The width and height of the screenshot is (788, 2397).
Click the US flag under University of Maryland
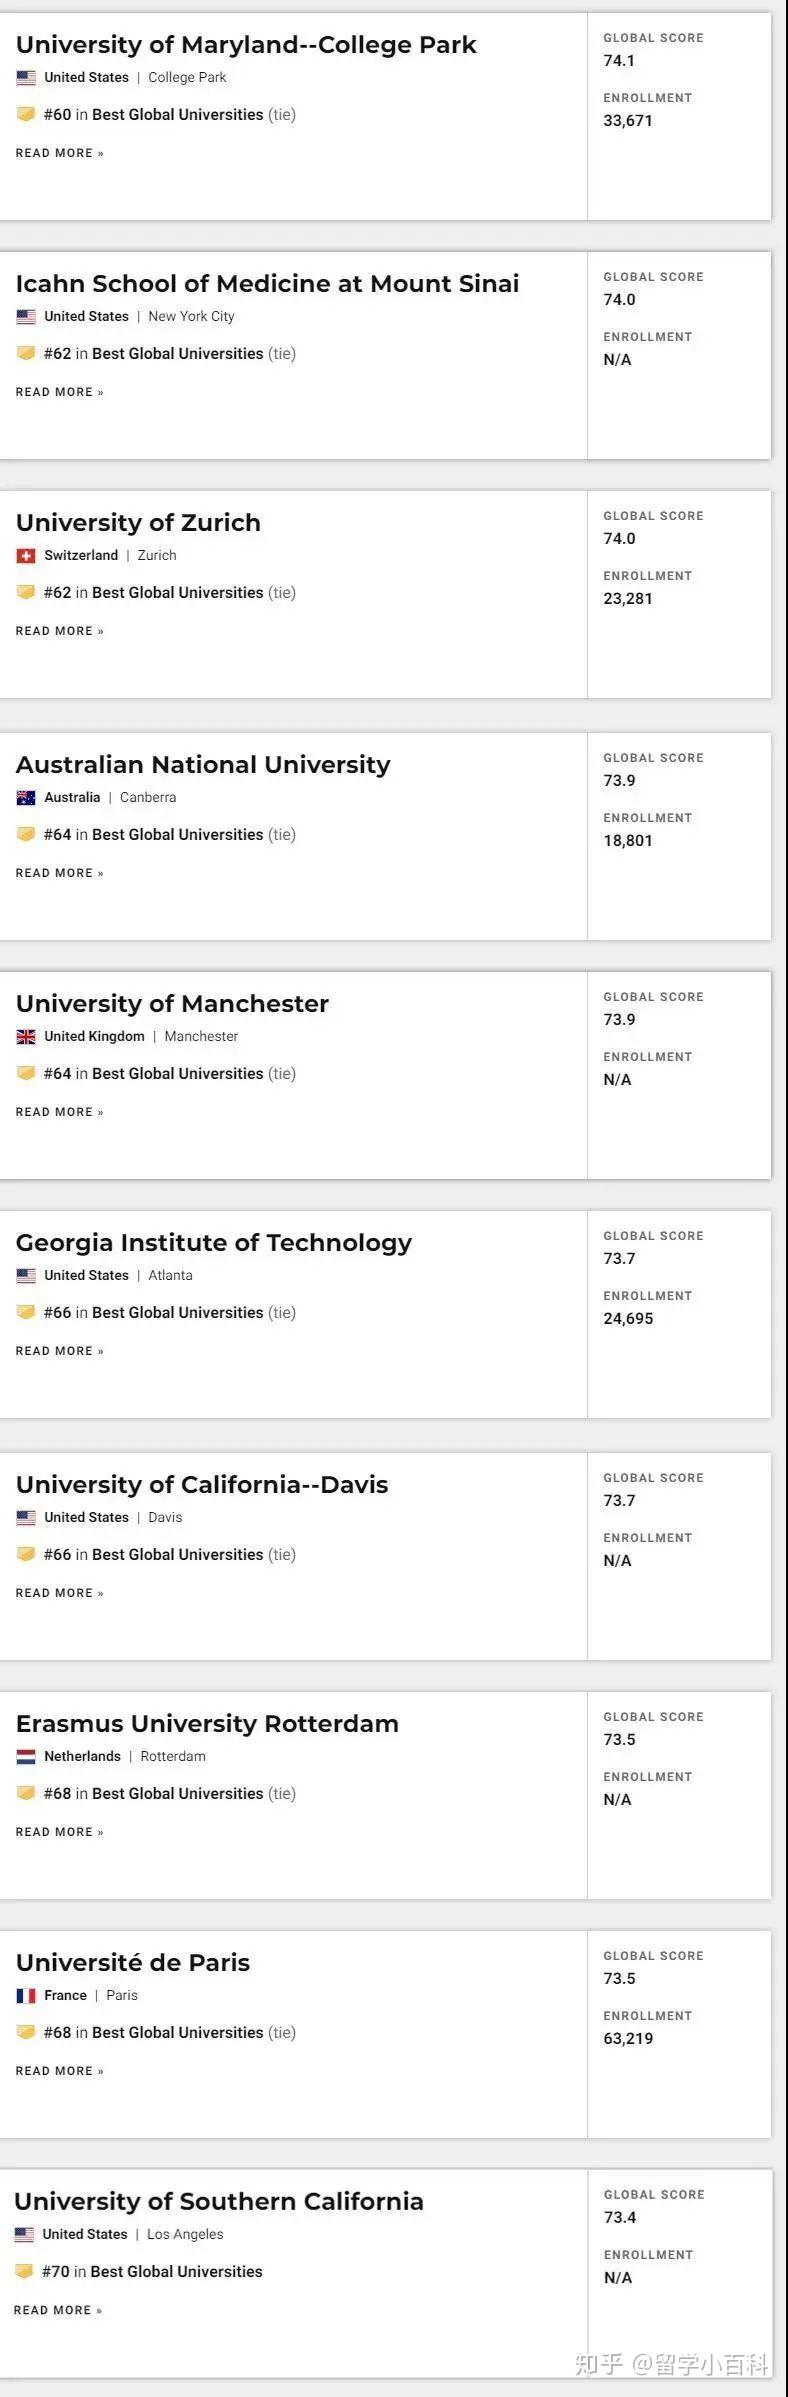tap(26, 77)
